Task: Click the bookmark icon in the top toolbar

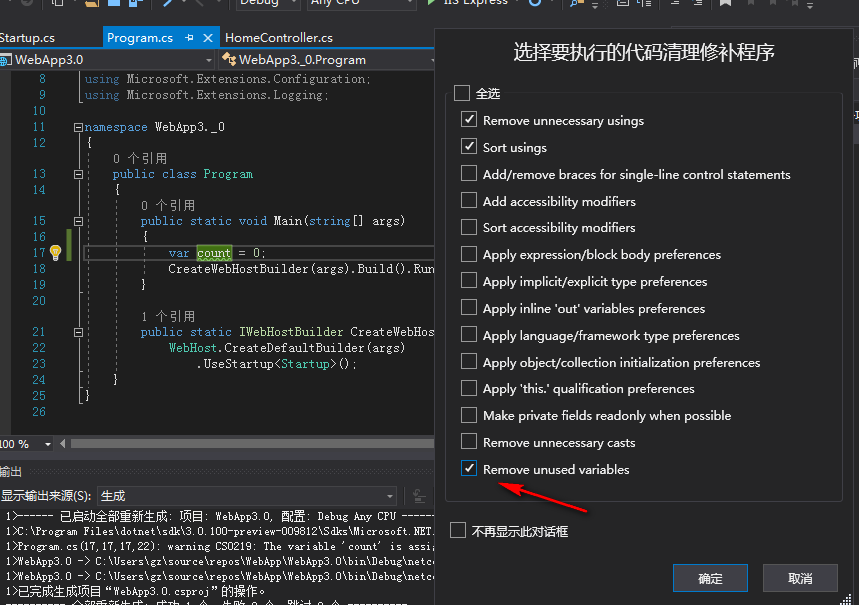Action: coord(725,3)
